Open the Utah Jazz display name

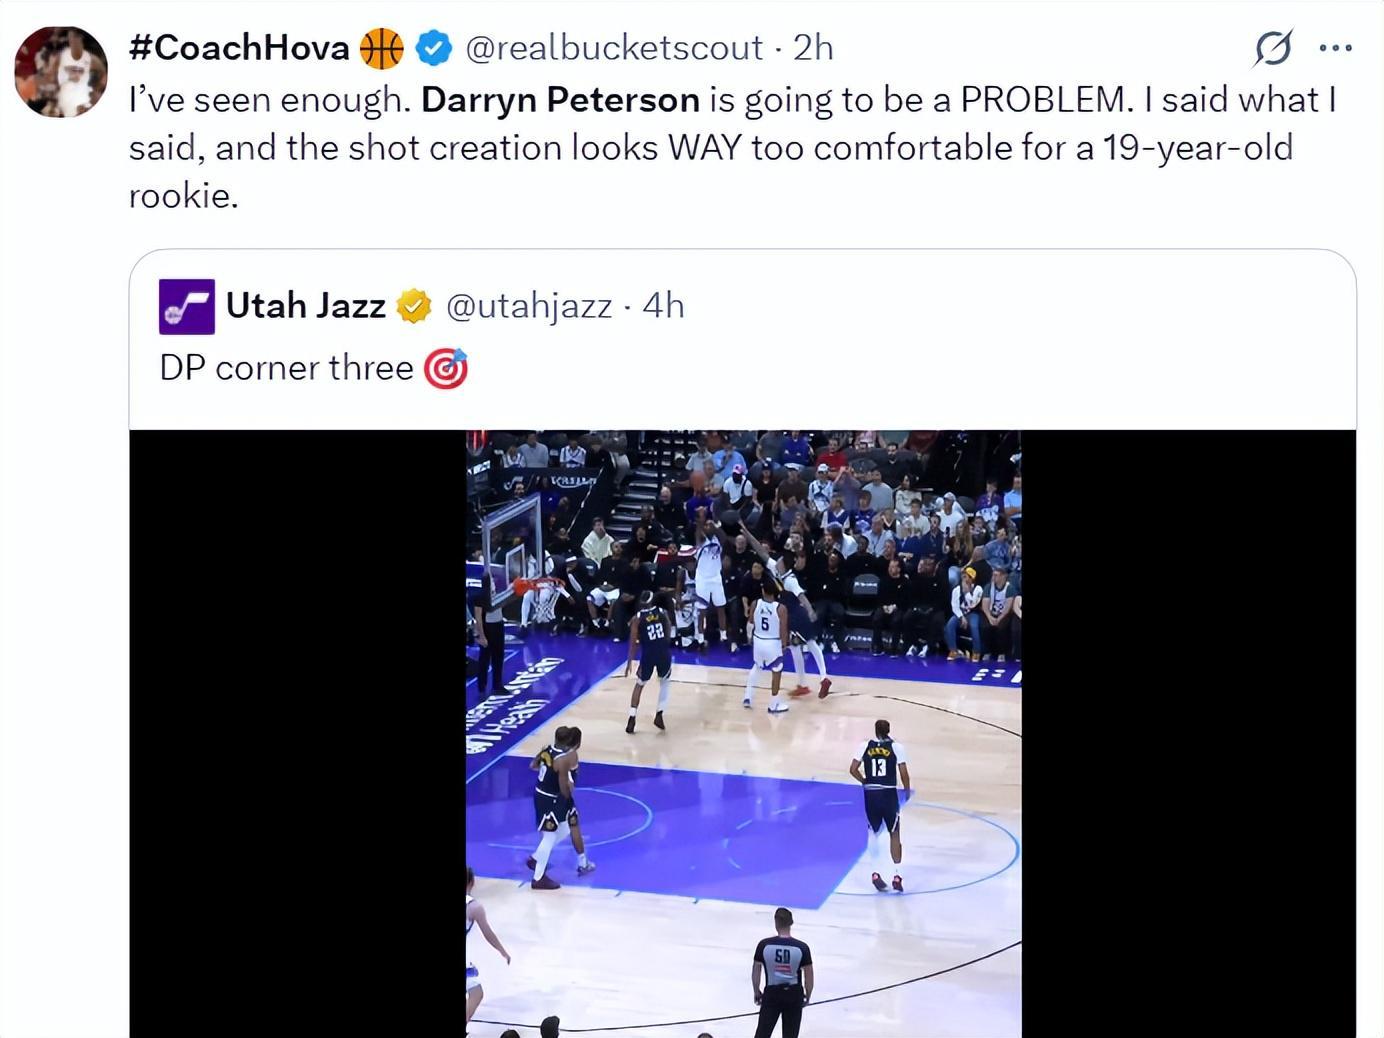(x=306, y=305)
